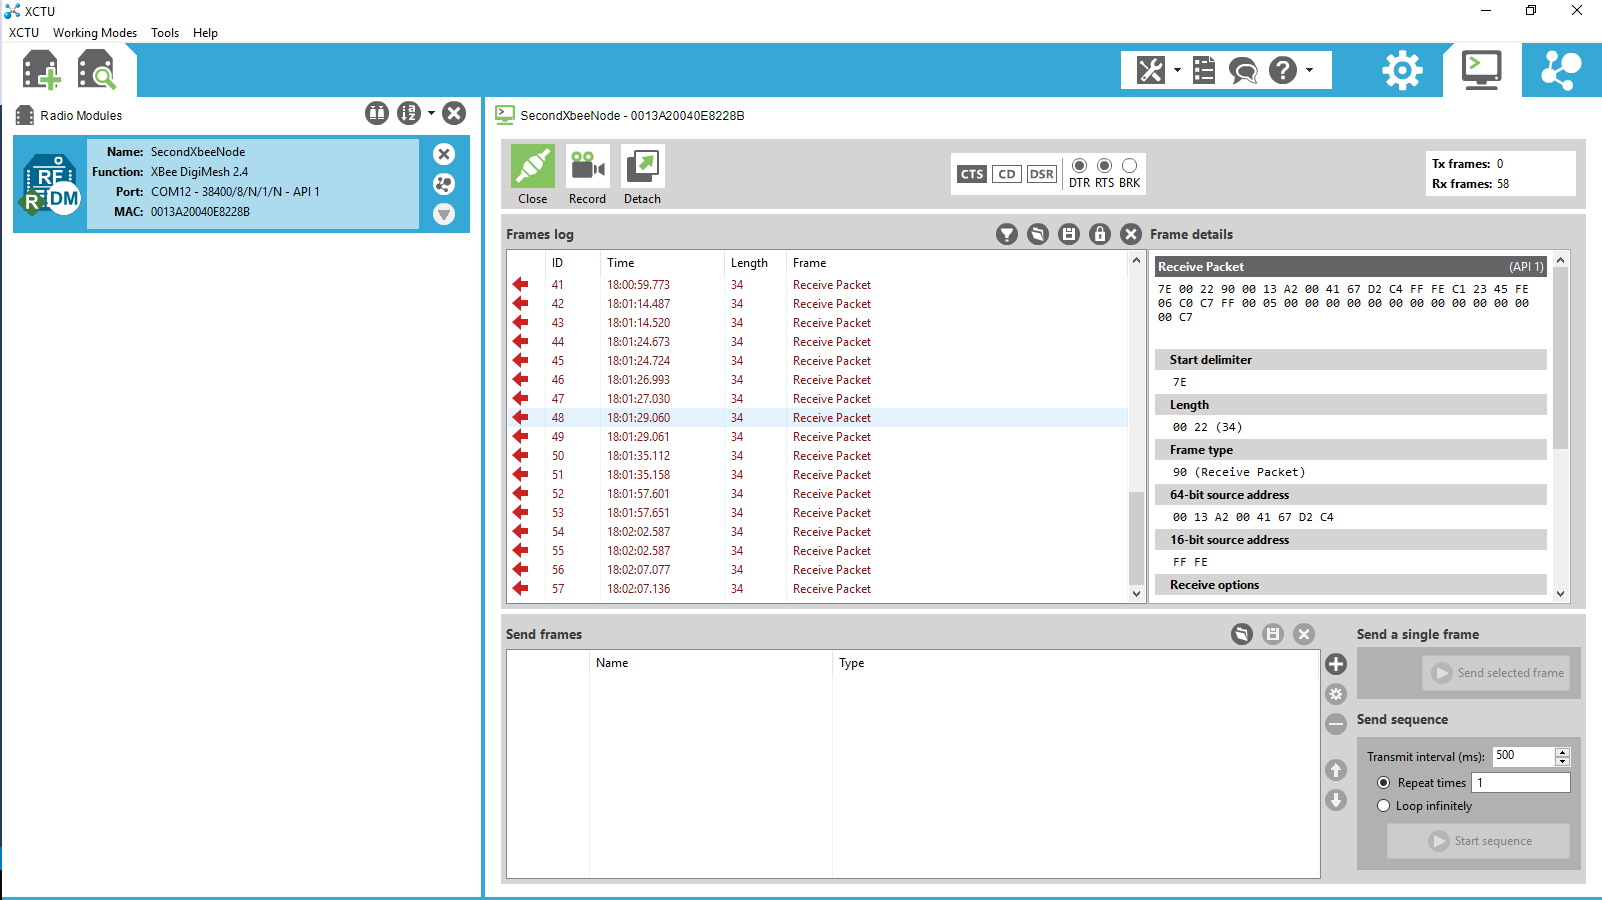
Task: Click the module list info icon
Action: point(377,113)
